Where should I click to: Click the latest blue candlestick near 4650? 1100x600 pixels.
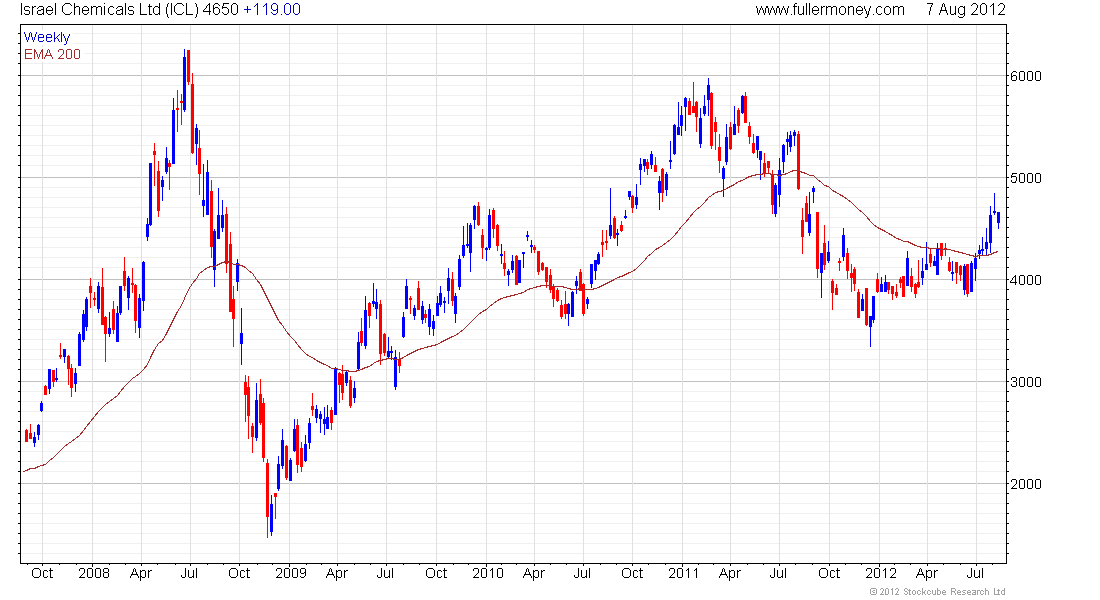coord(998,218)
